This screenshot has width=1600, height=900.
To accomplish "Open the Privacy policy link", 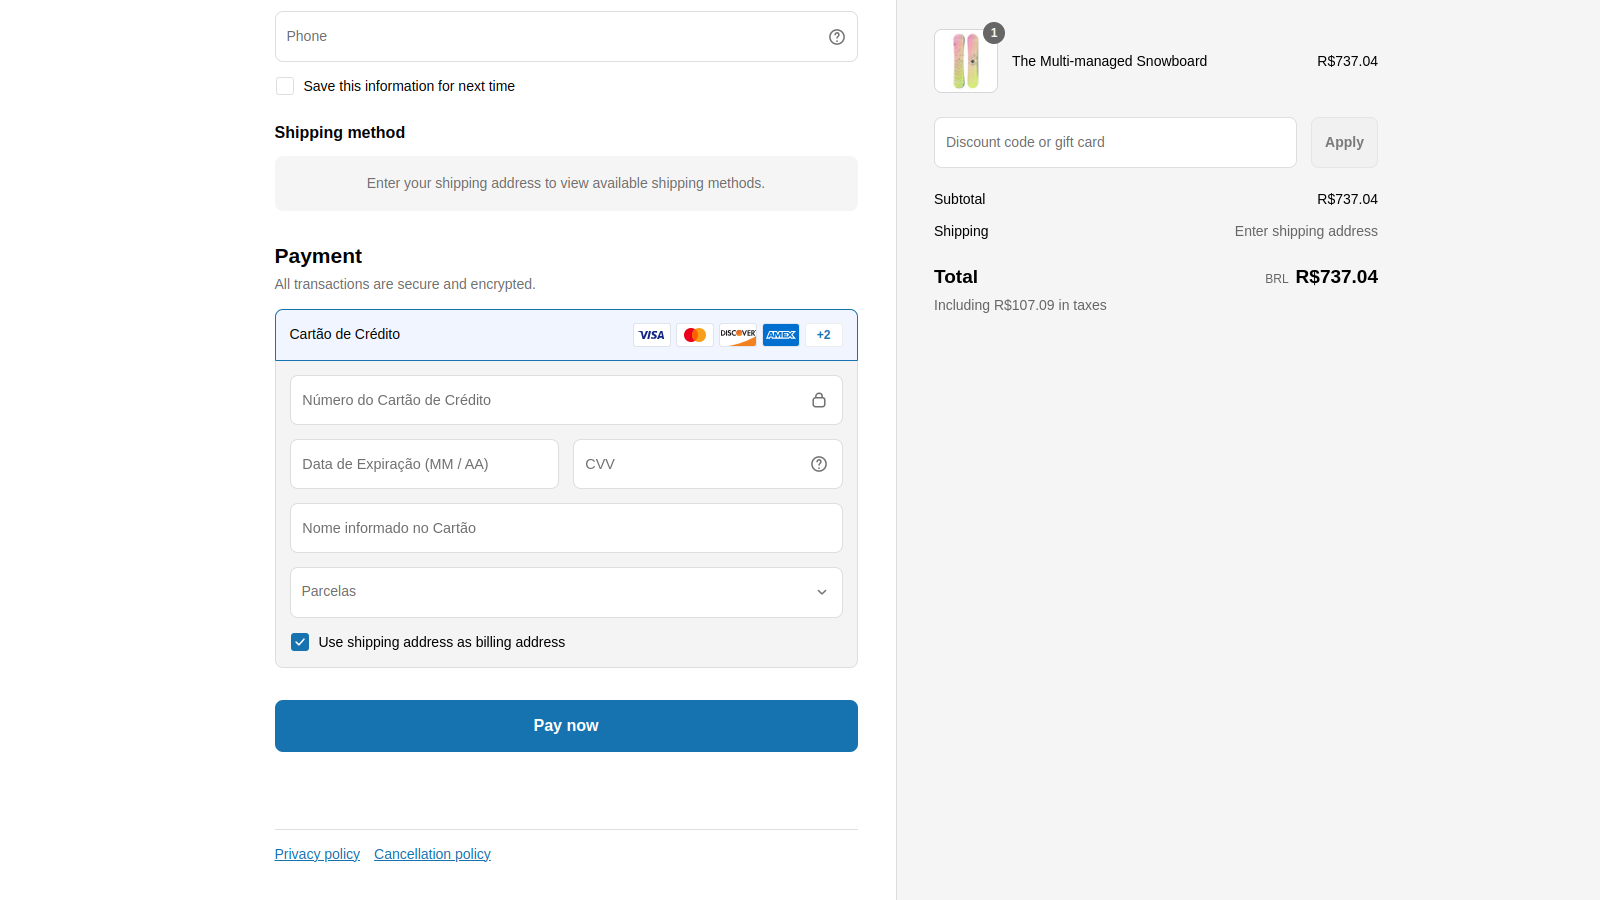I will [317, 854].
